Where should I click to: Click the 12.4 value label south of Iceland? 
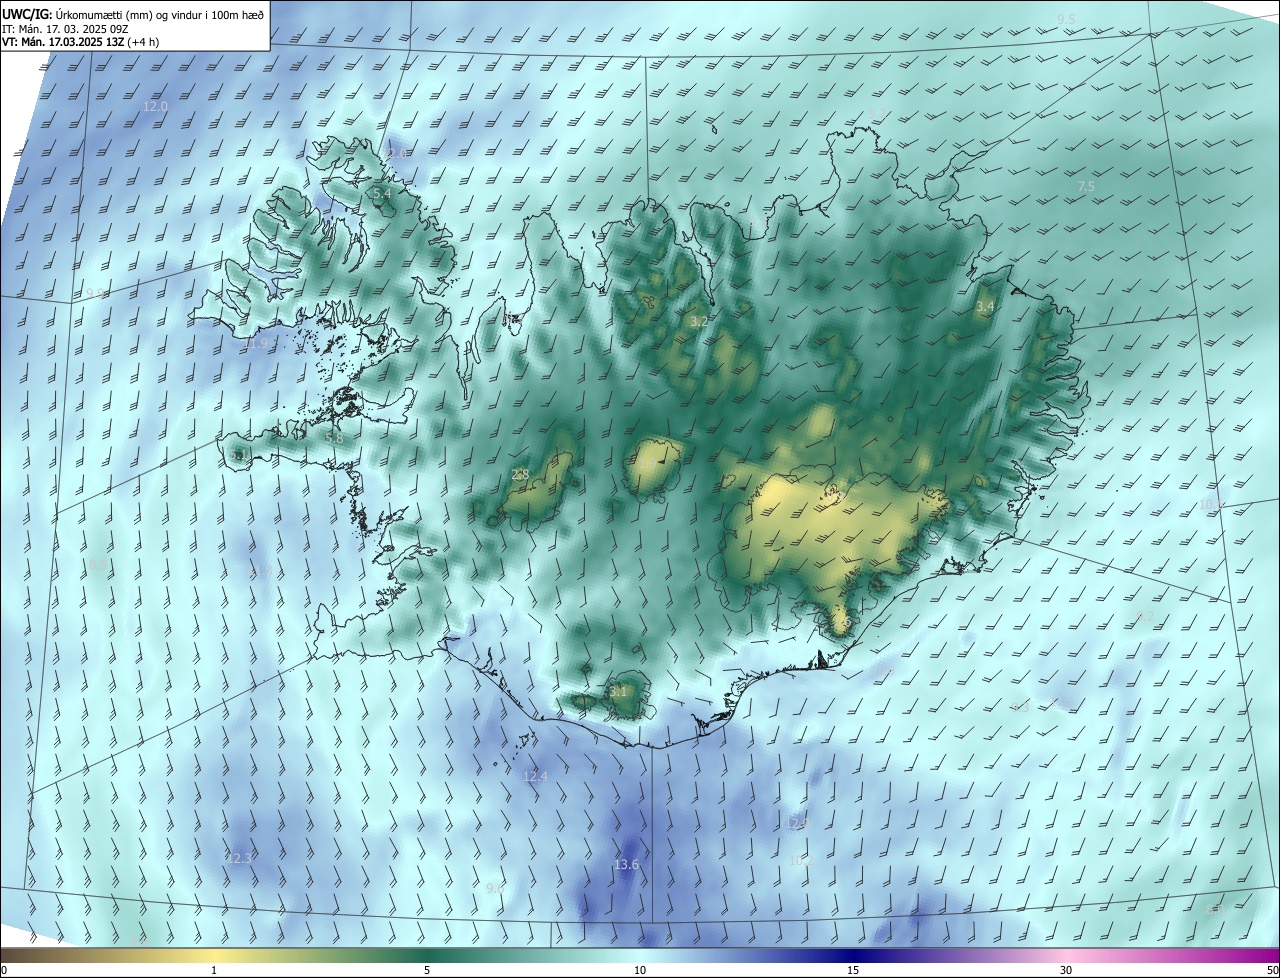click(x=536, y=777)
